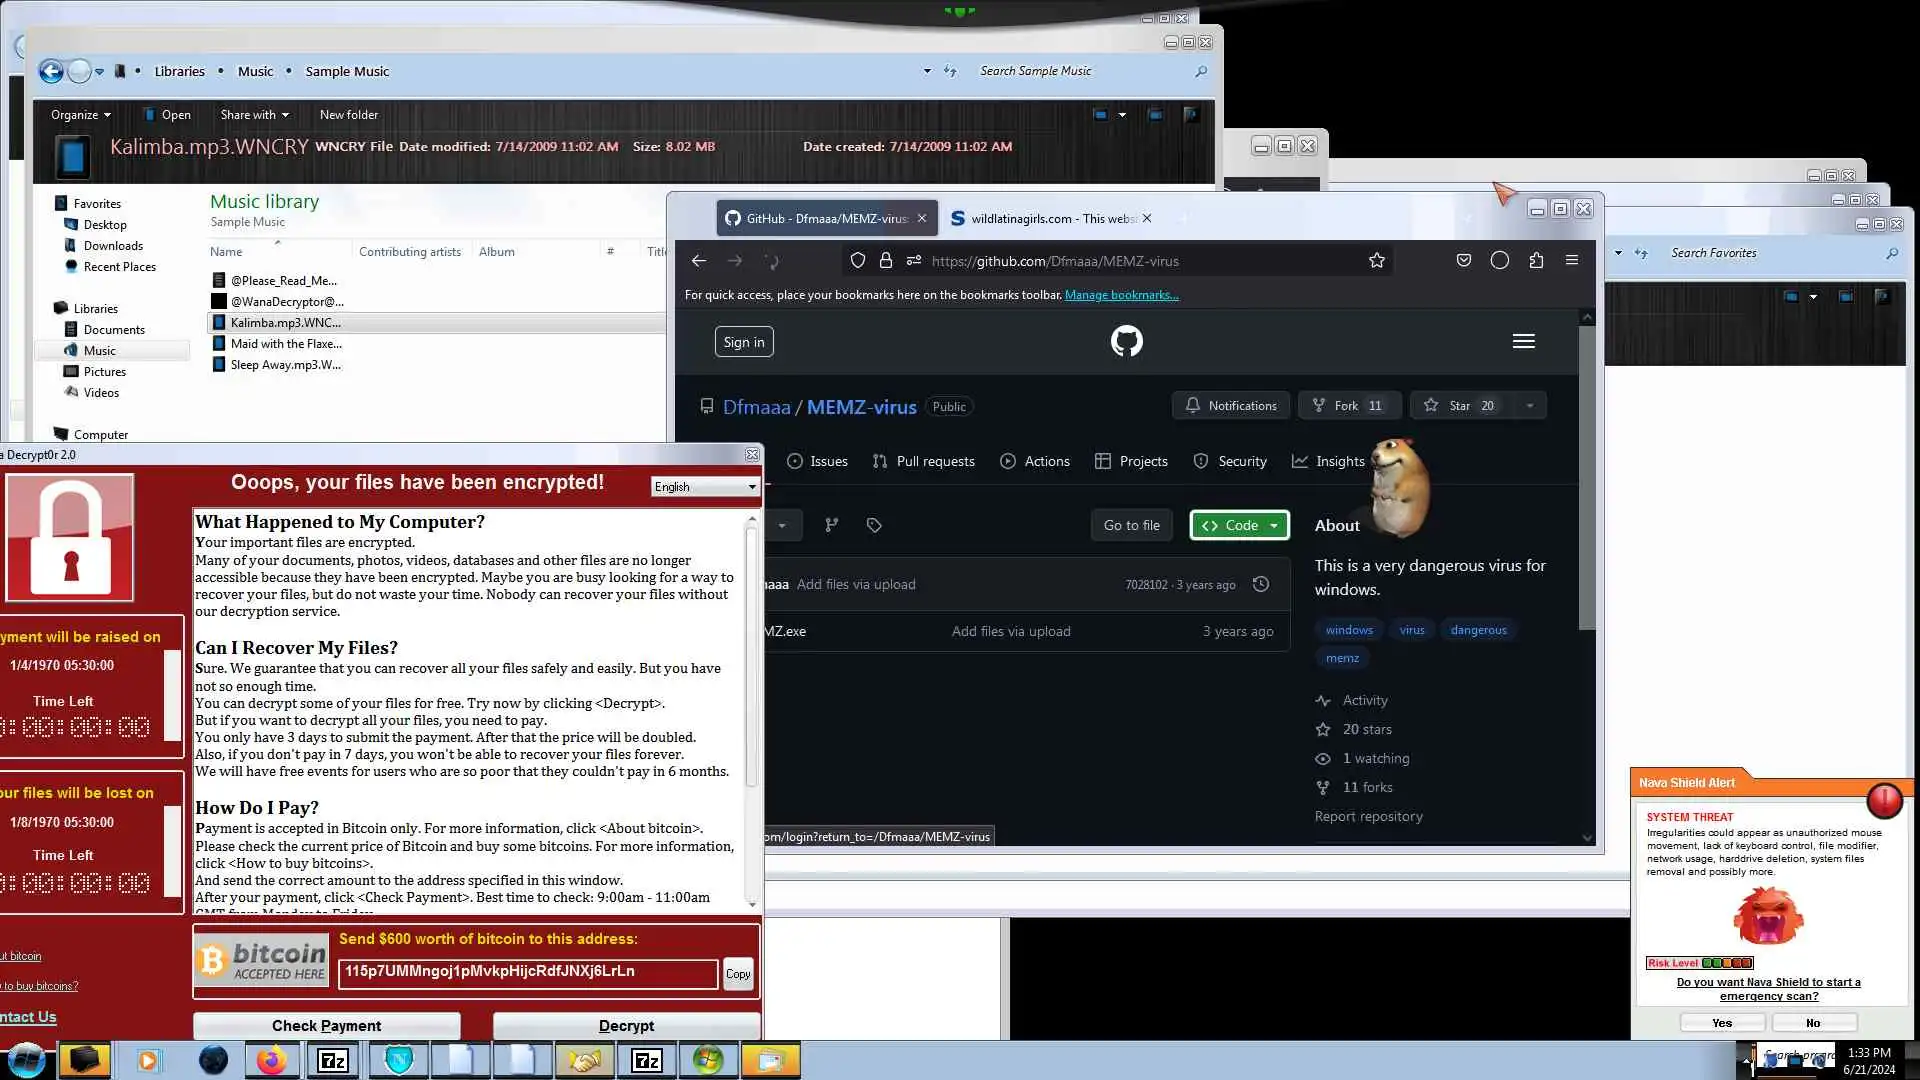Expand the green Code dropdown button
Viewport: 1920px width, 1080px height.
[x=1239, y=525]
